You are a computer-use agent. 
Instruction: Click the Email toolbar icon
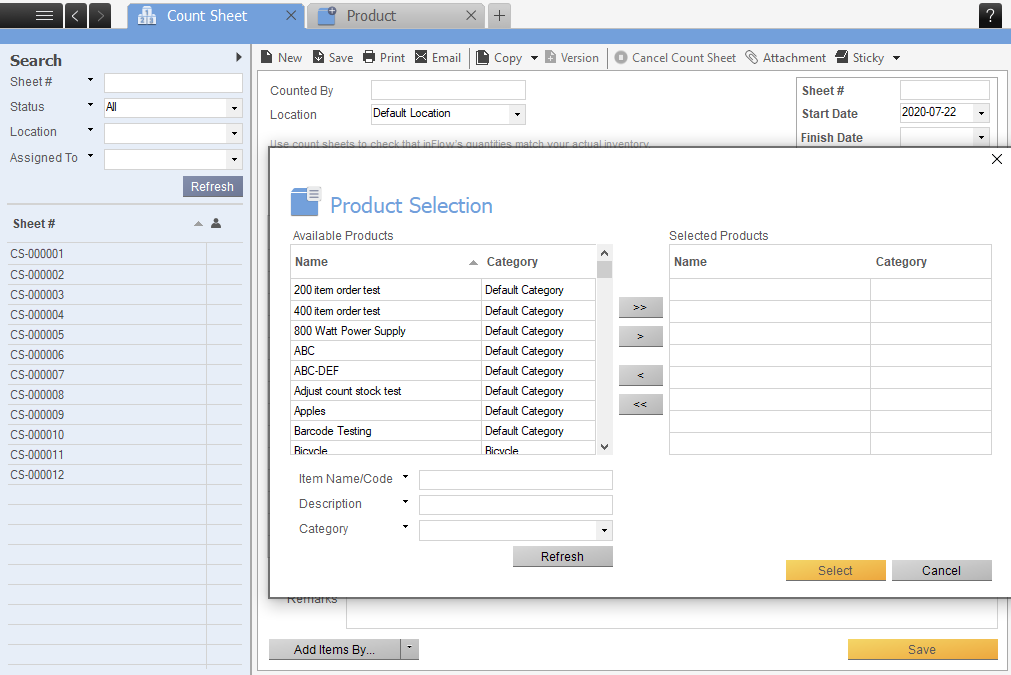(421, 58)
